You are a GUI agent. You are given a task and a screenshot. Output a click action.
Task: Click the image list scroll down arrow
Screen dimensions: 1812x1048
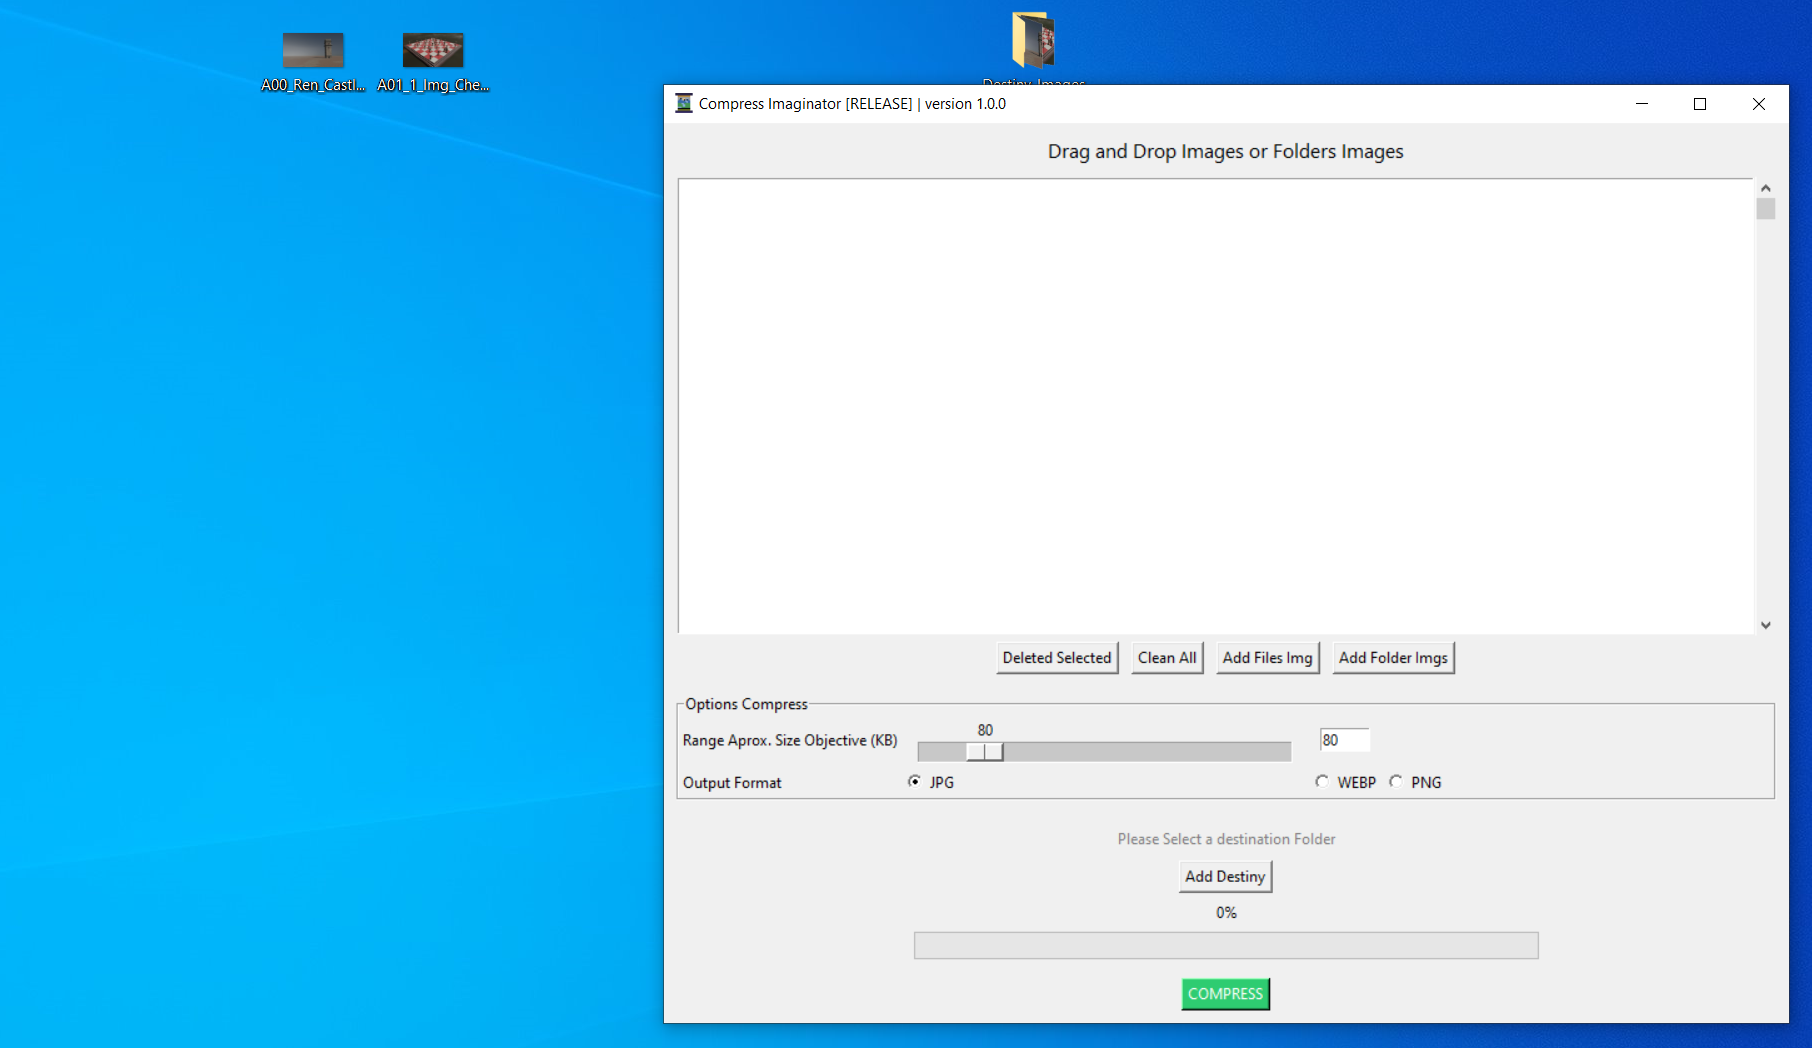point(1766,625)
